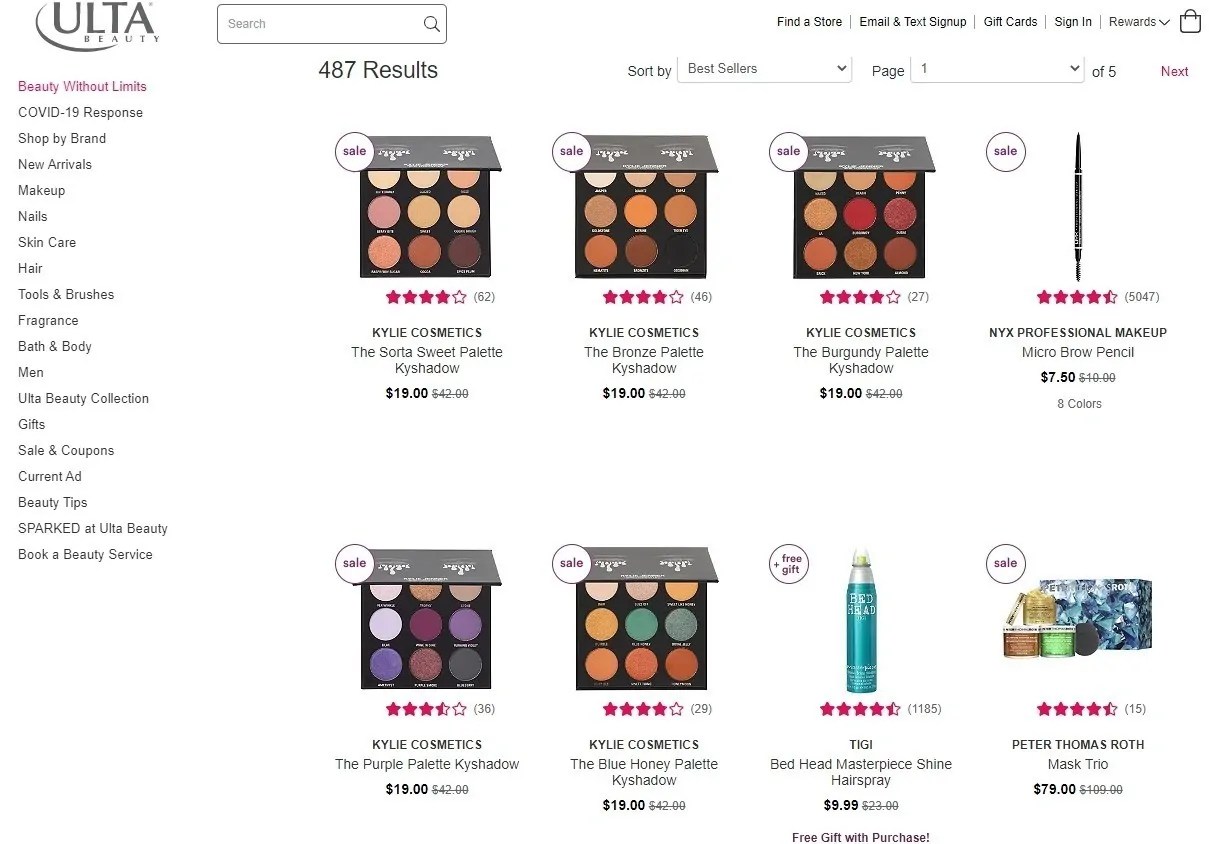The image size is (1209, 844).
Task: Open Makeup in the sidebar menu
Action: click(41, 190)
